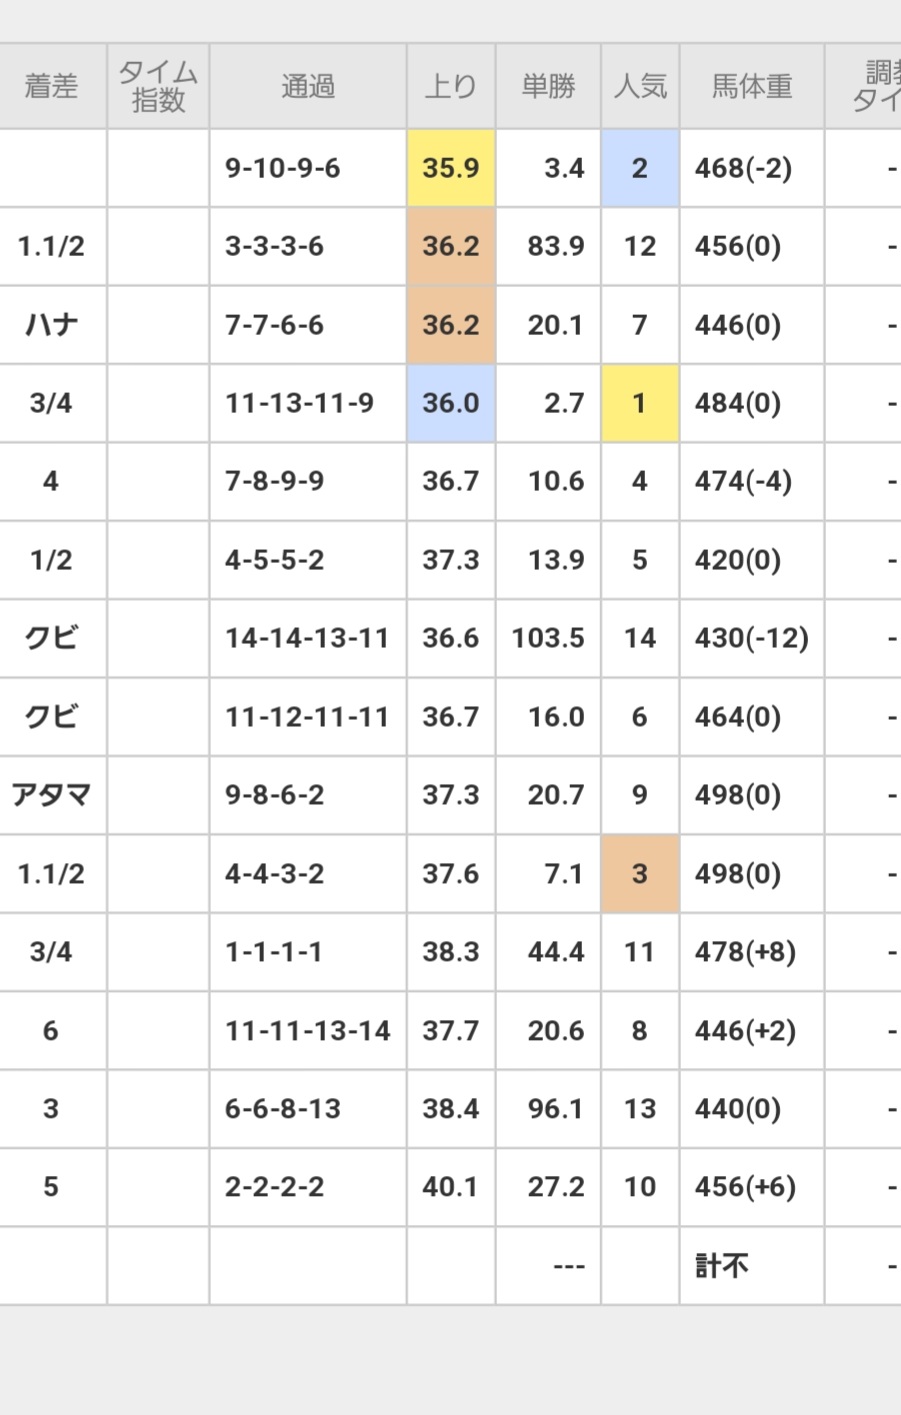
Task: Select the 430(-12) horse weight cell
Action: coord(752,638)
